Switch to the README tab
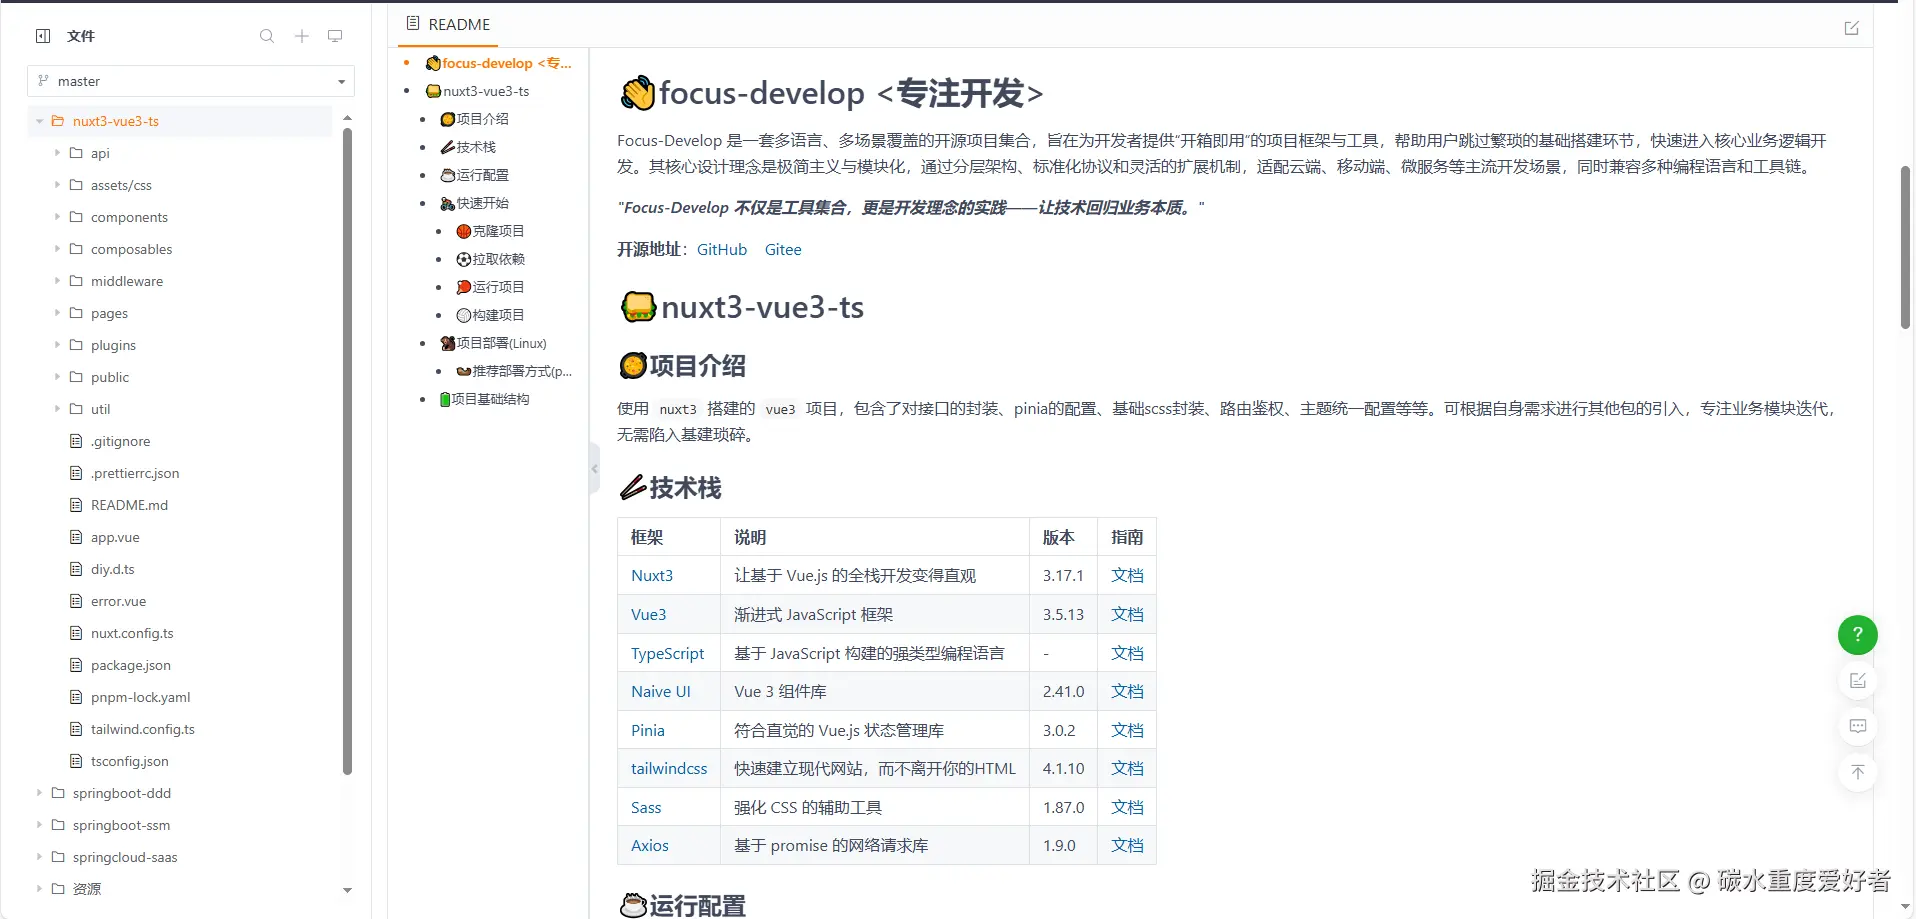Image resolution: width=1916 pixels, height=919 pixels. click(456, 24)
